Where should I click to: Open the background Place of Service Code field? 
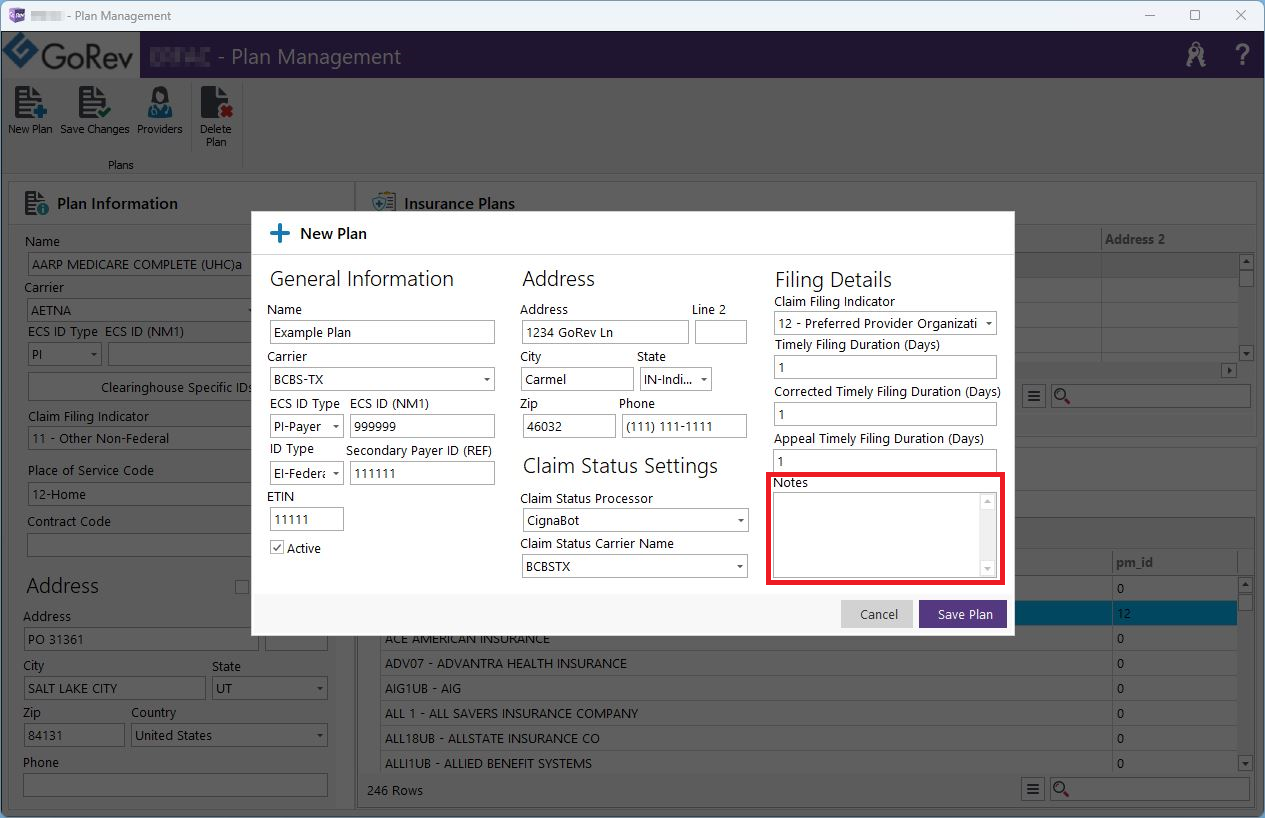pos(140,494)
